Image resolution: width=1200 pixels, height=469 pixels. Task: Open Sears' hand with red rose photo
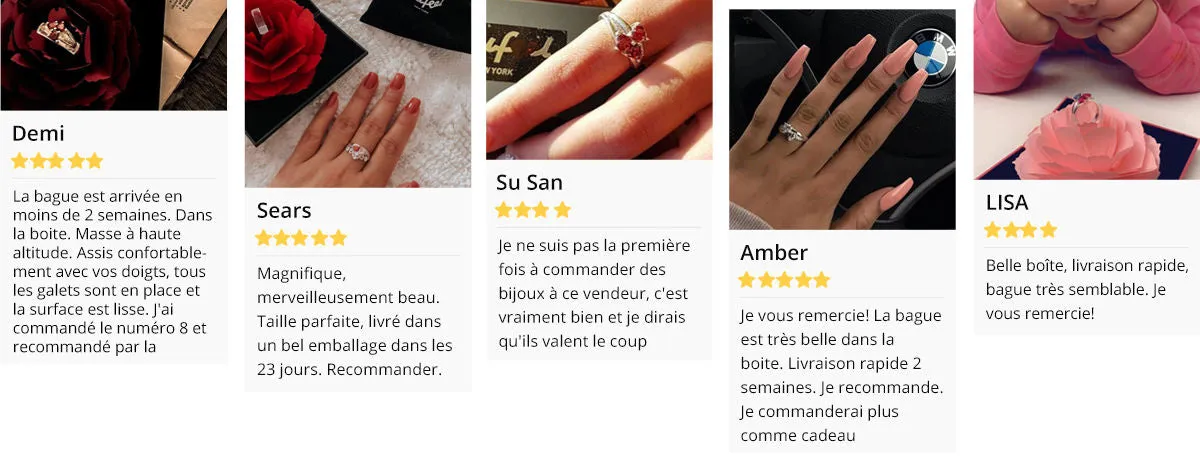pyautogui.click(x=358, y=94)
